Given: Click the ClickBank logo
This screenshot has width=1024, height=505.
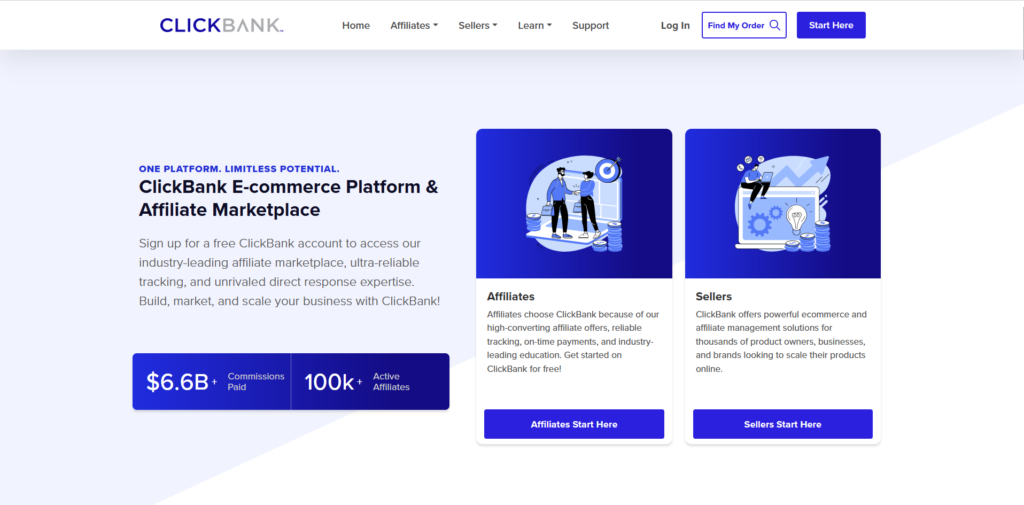Looking at the screenshot, I should 221,25.
